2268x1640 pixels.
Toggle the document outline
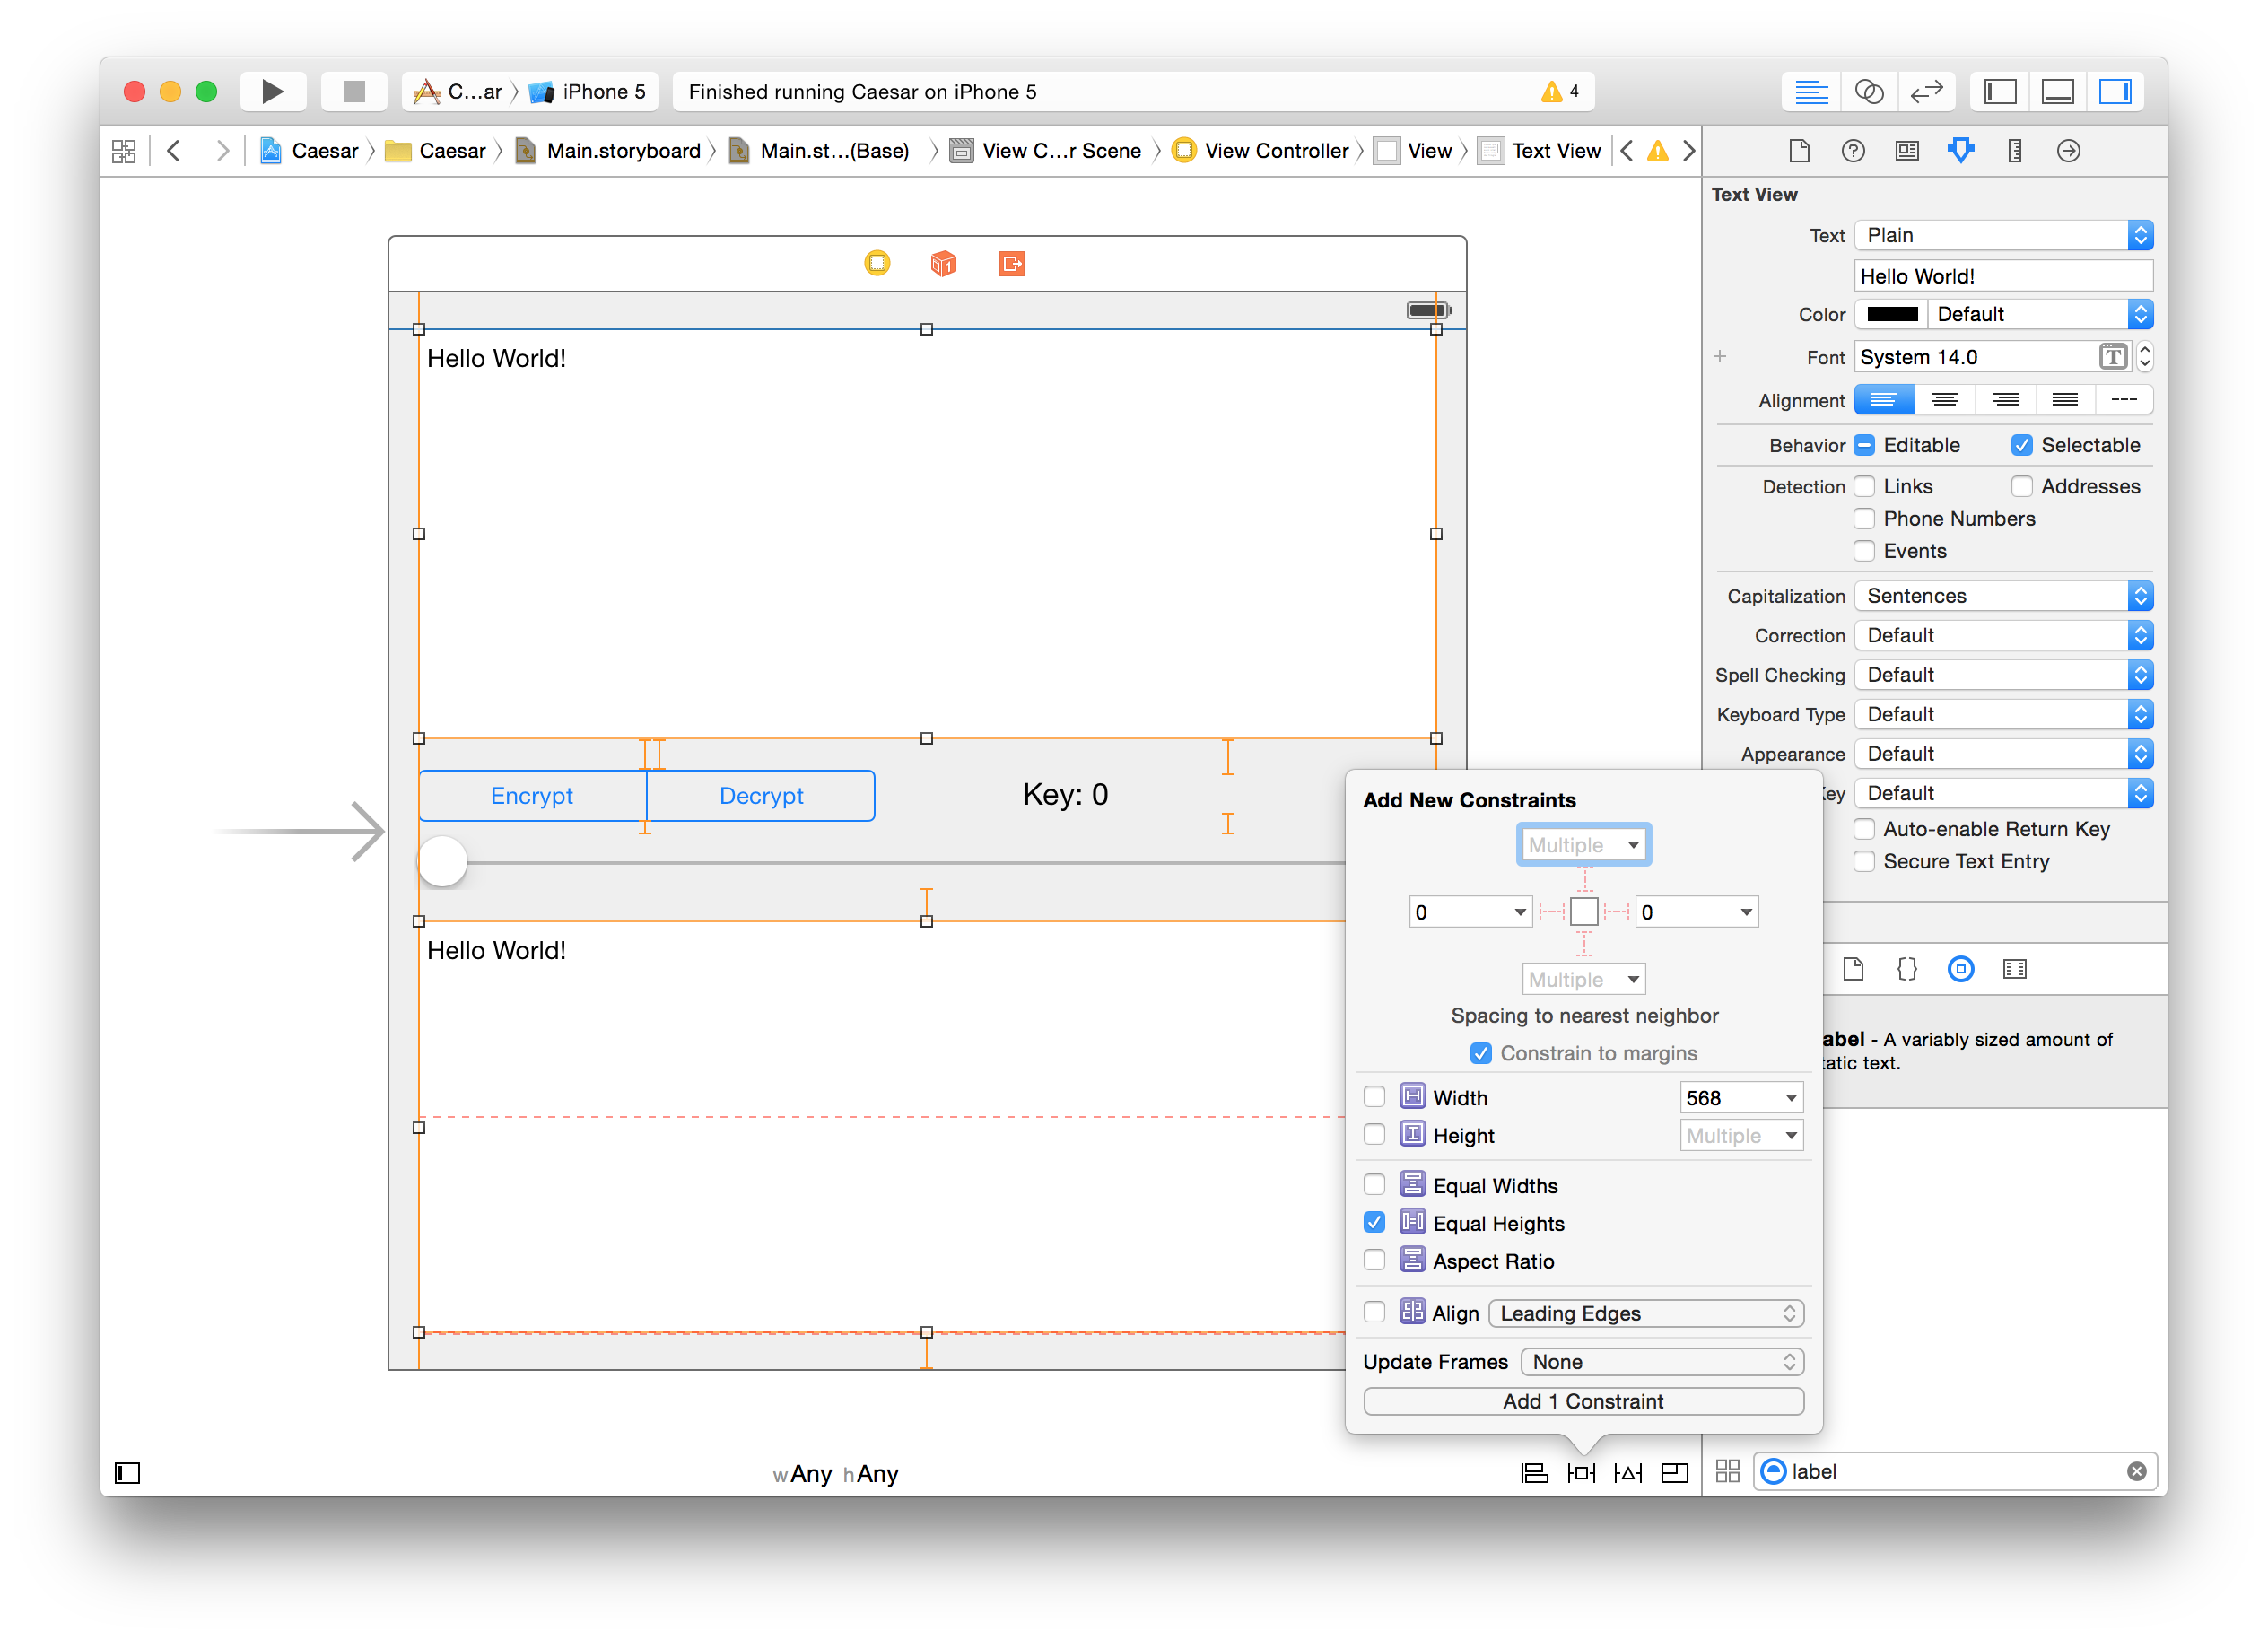128,1473
